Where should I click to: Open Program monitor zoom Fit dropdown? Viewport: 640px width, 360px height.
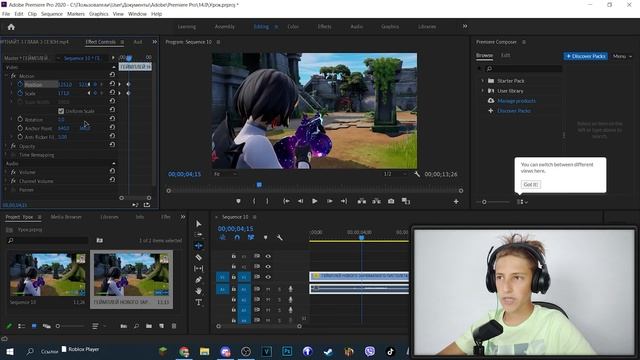(x=225, y=174)
